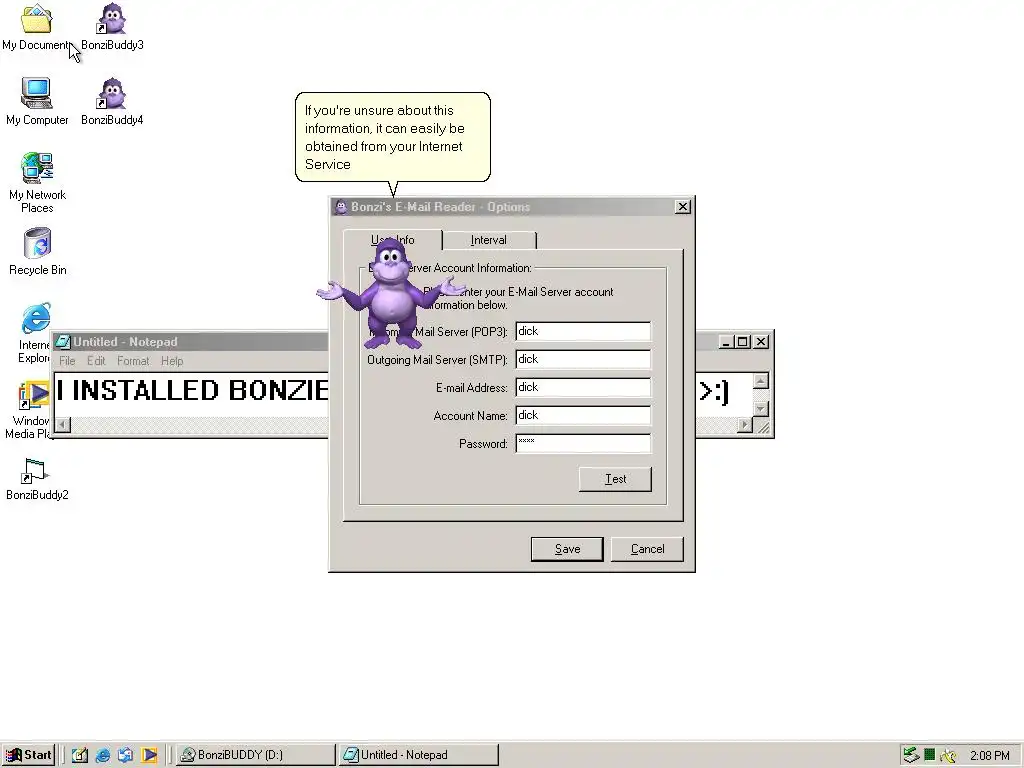Switch to Untitled - Notepad taskbar button
The image size is (1024, 768).
419,755
